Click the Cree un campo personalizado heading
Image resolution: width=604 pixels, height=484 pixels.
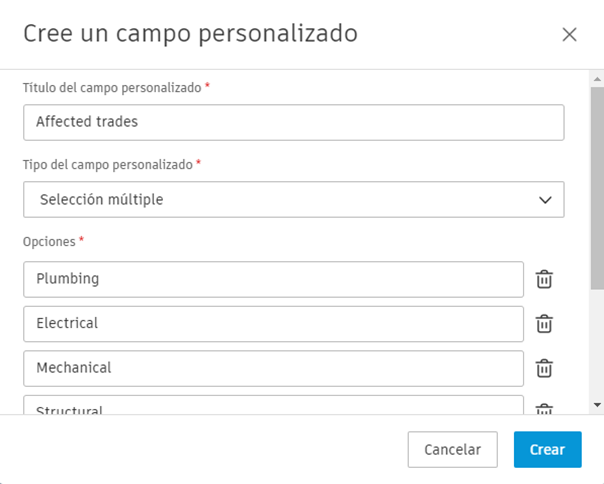[x=190, y=33]
